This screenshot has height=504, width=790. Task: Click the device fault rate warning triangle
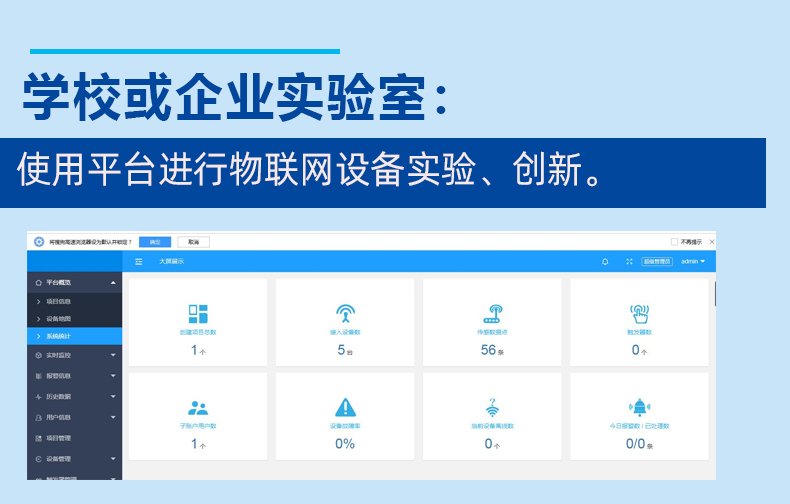[345, 407]
